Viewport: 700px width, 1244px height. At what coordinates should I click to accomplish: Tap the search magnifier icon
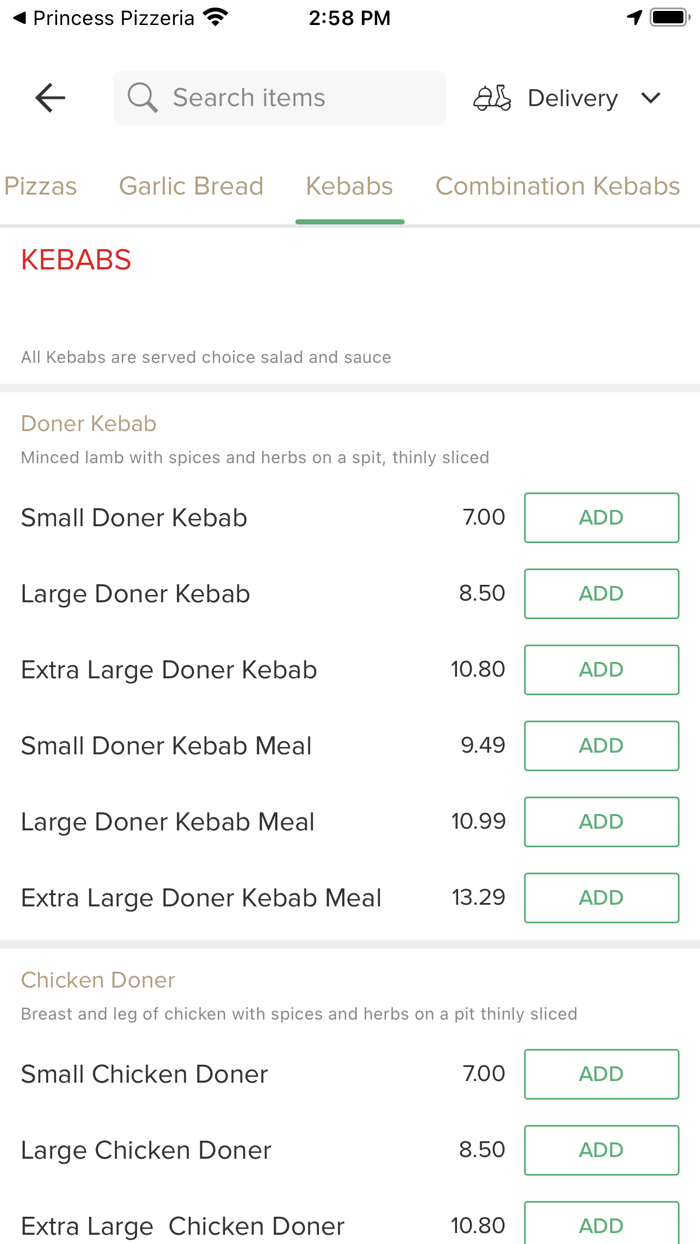tap(142, 98)
